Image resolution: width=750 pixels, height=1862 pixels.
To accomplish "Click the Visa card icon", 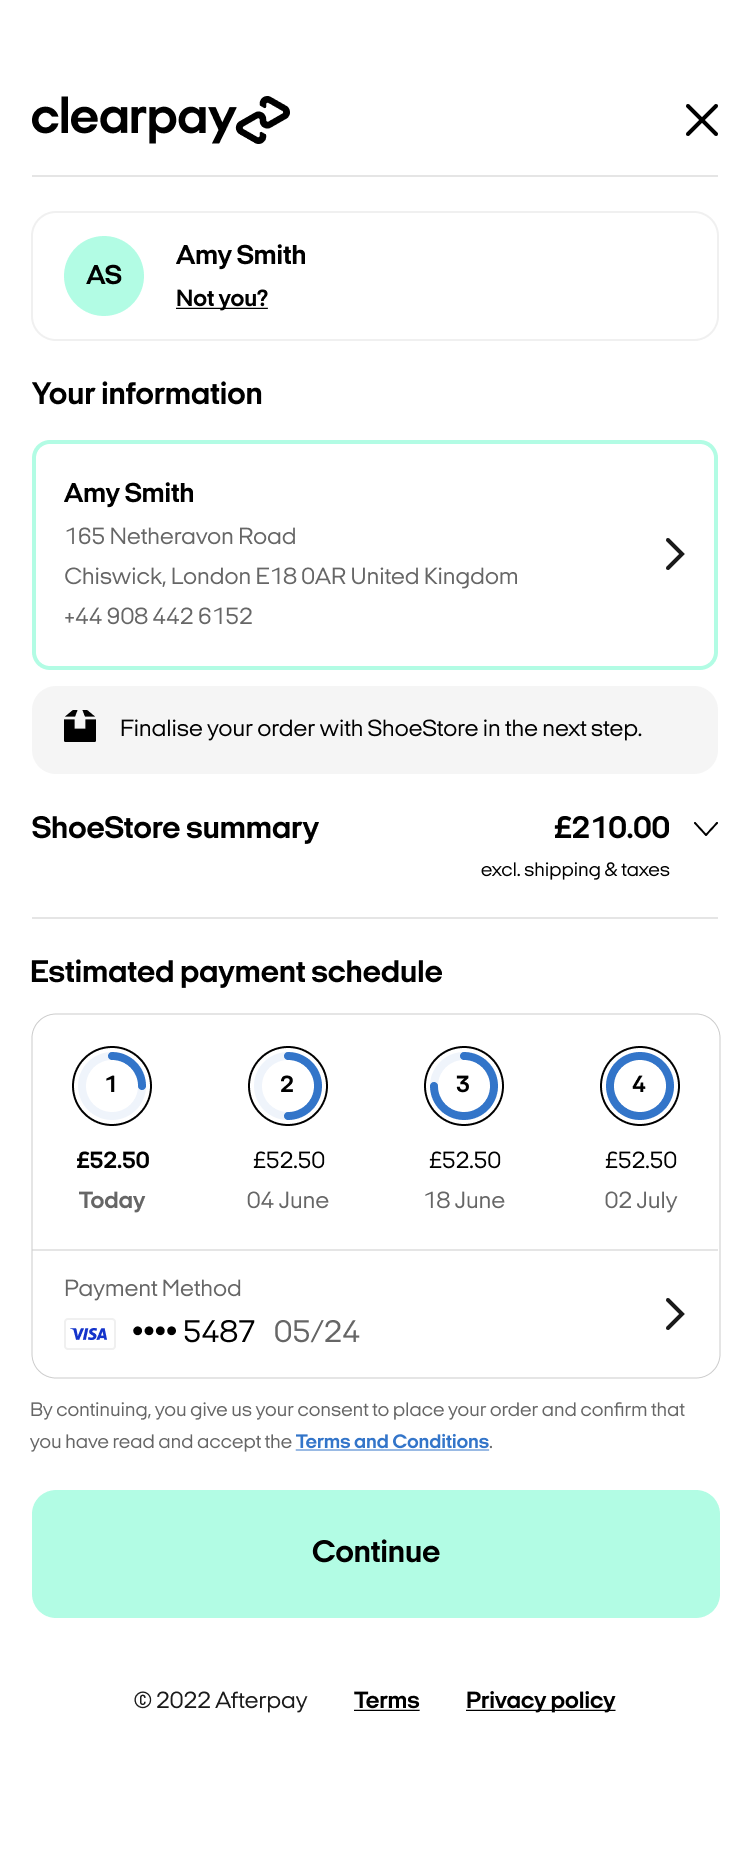I will (x=90, y=1334).
